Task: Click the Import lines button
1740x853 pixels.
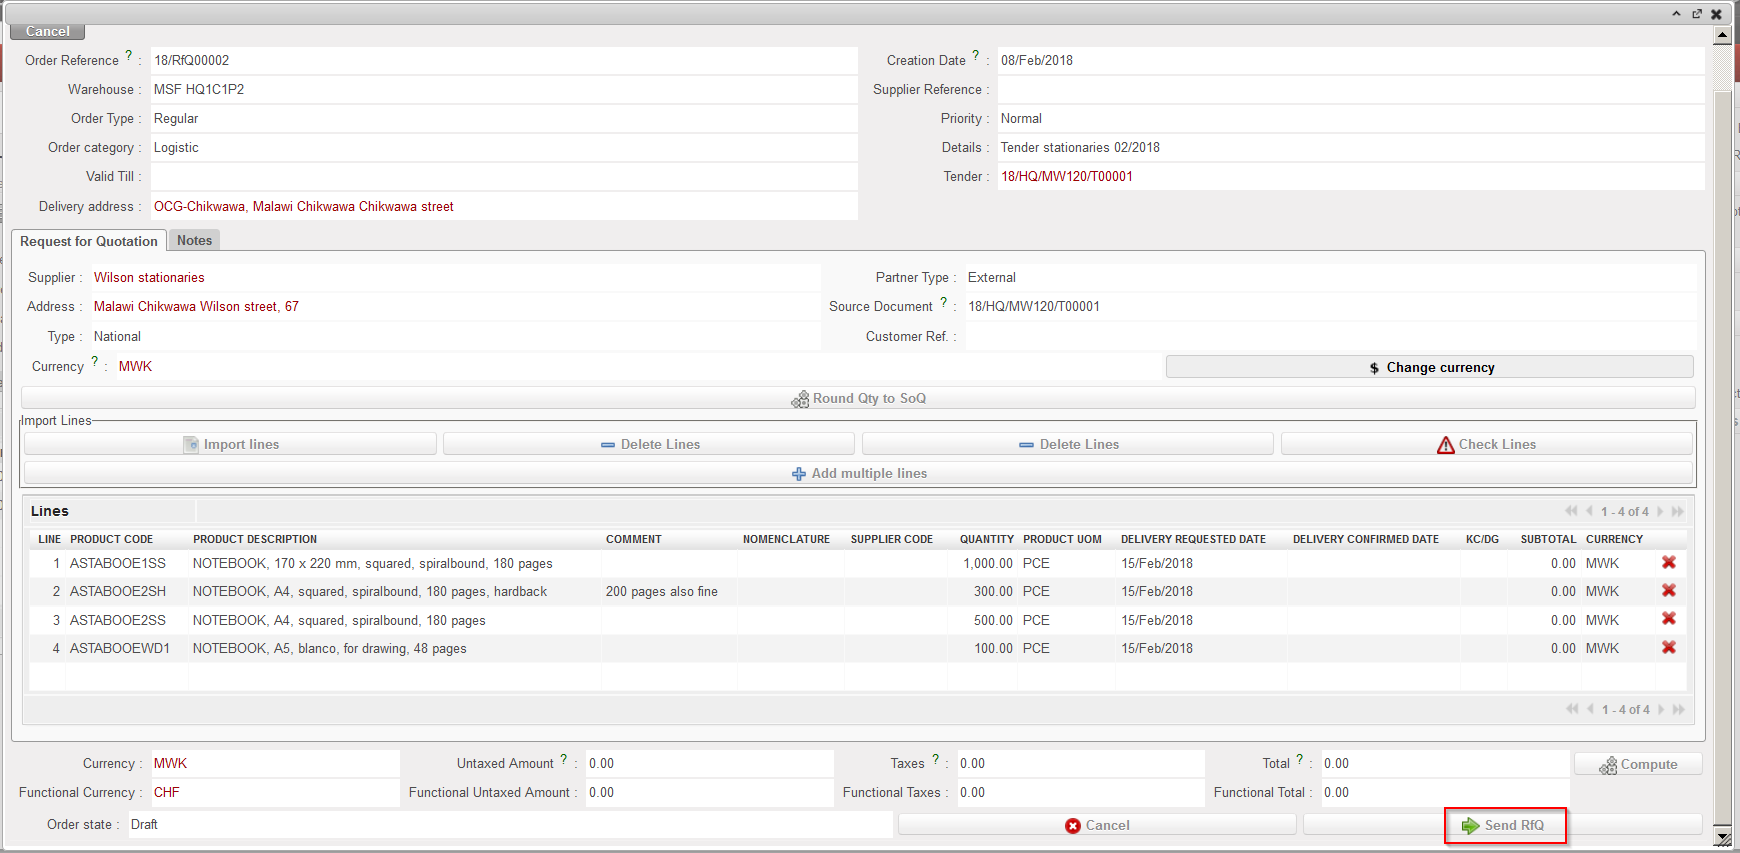Action: point(230,444)
